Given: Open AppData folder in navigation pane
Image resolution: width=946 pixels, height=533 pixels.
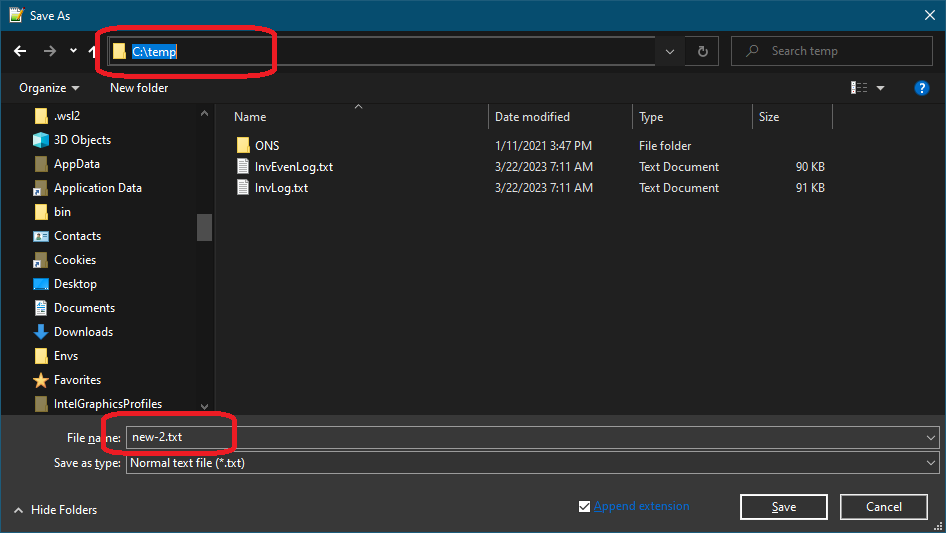Looking at the screenshot, I should click(x=77, y=164).
